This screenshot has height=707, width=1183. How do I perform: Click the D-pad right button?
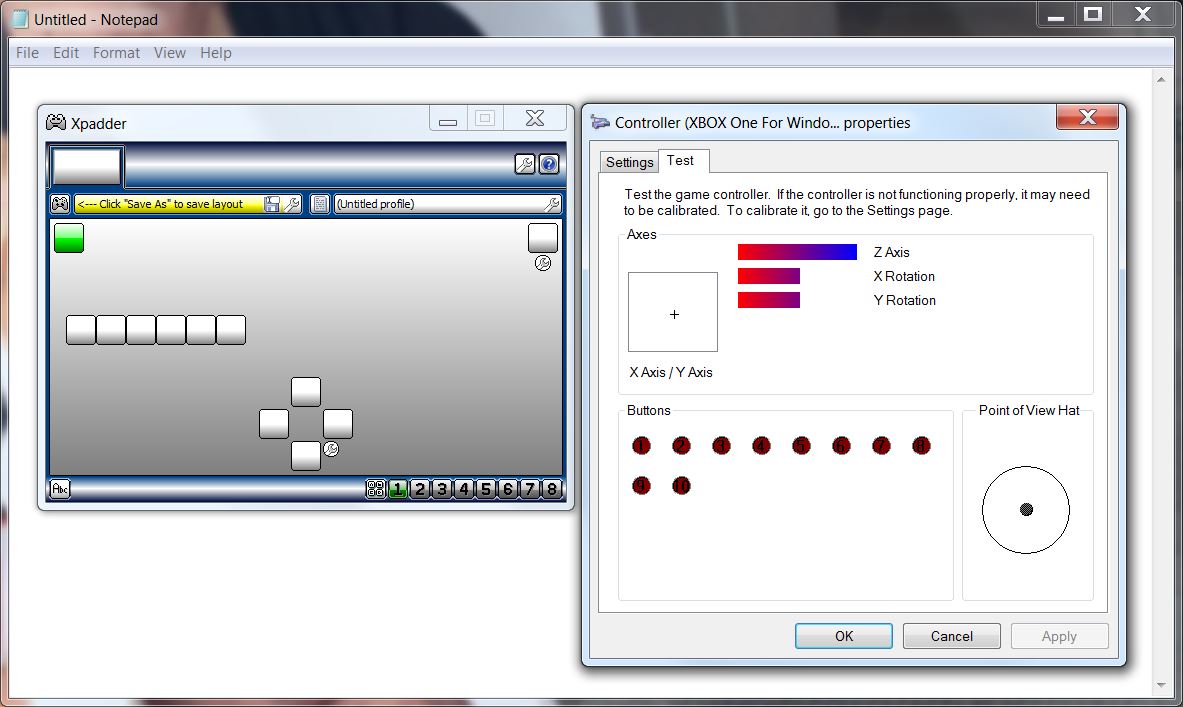coord(338,424)
